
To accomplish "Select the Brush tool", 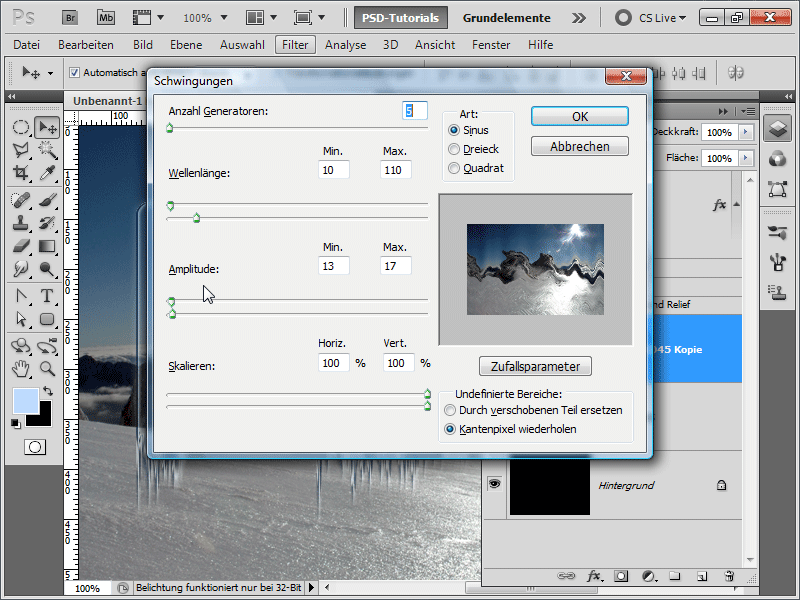I will [47, 199].
